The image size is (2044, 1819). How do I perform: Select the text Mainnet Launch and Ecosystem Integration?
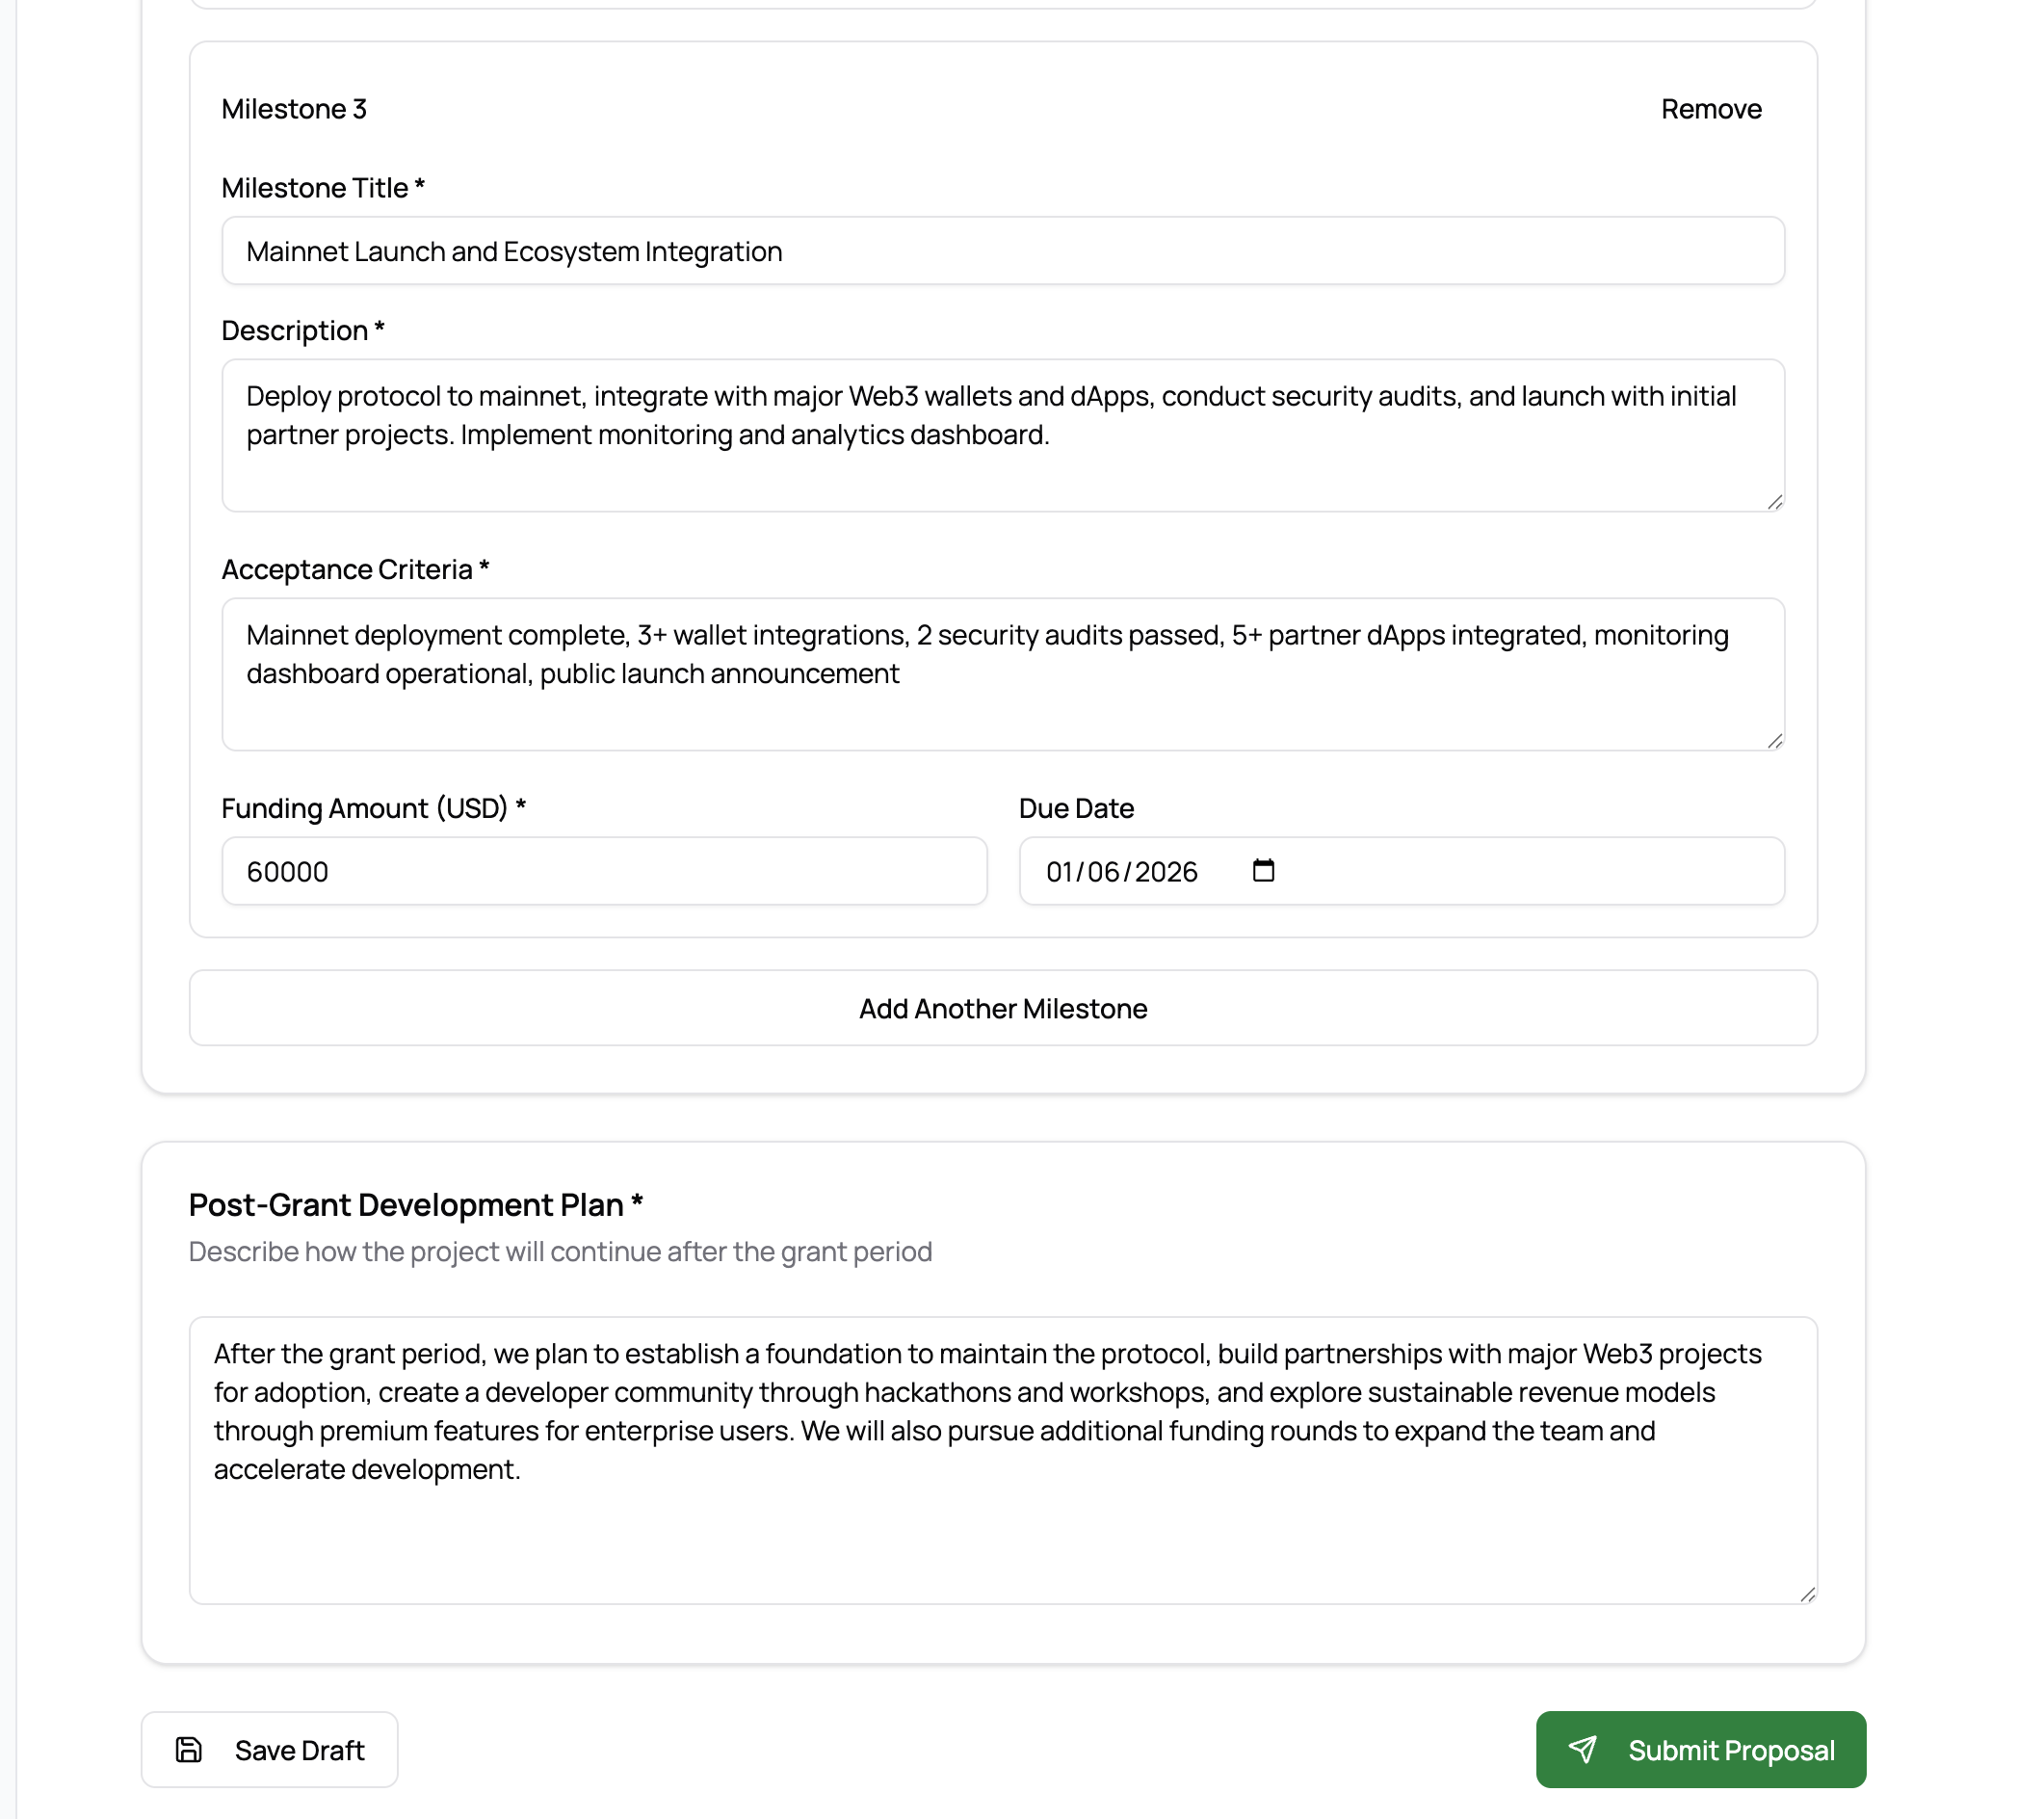coord(513,251)
